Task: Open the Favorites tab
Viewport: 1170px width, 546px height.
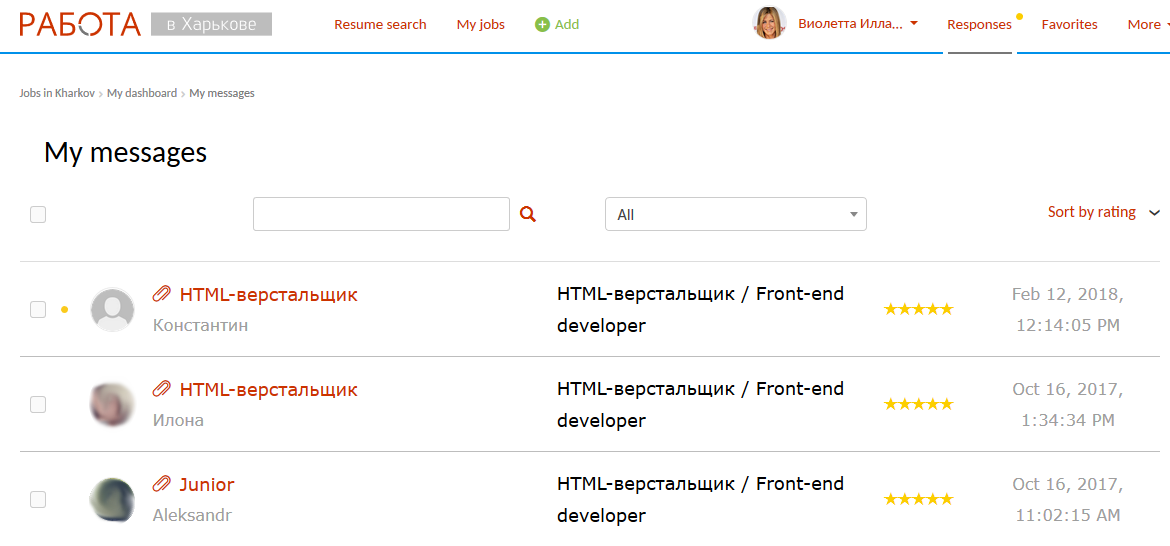Action: [1069, 24]
